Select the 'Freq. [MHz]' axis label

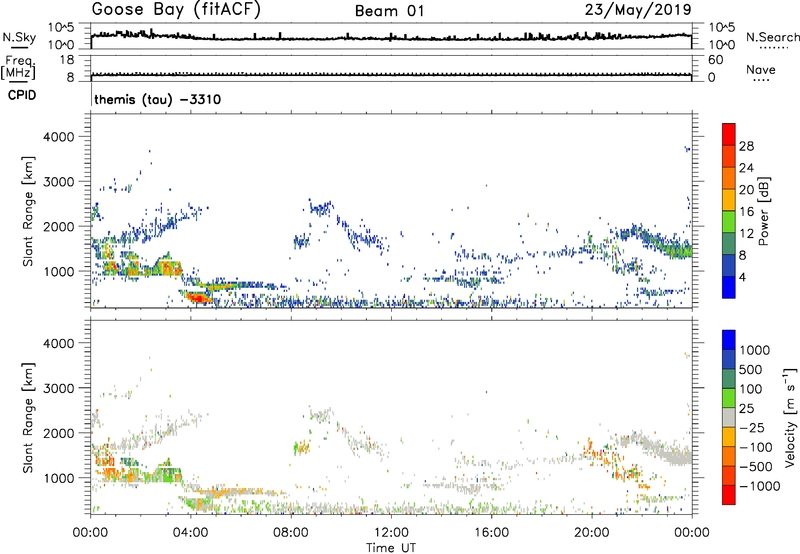tap(18, 67)
